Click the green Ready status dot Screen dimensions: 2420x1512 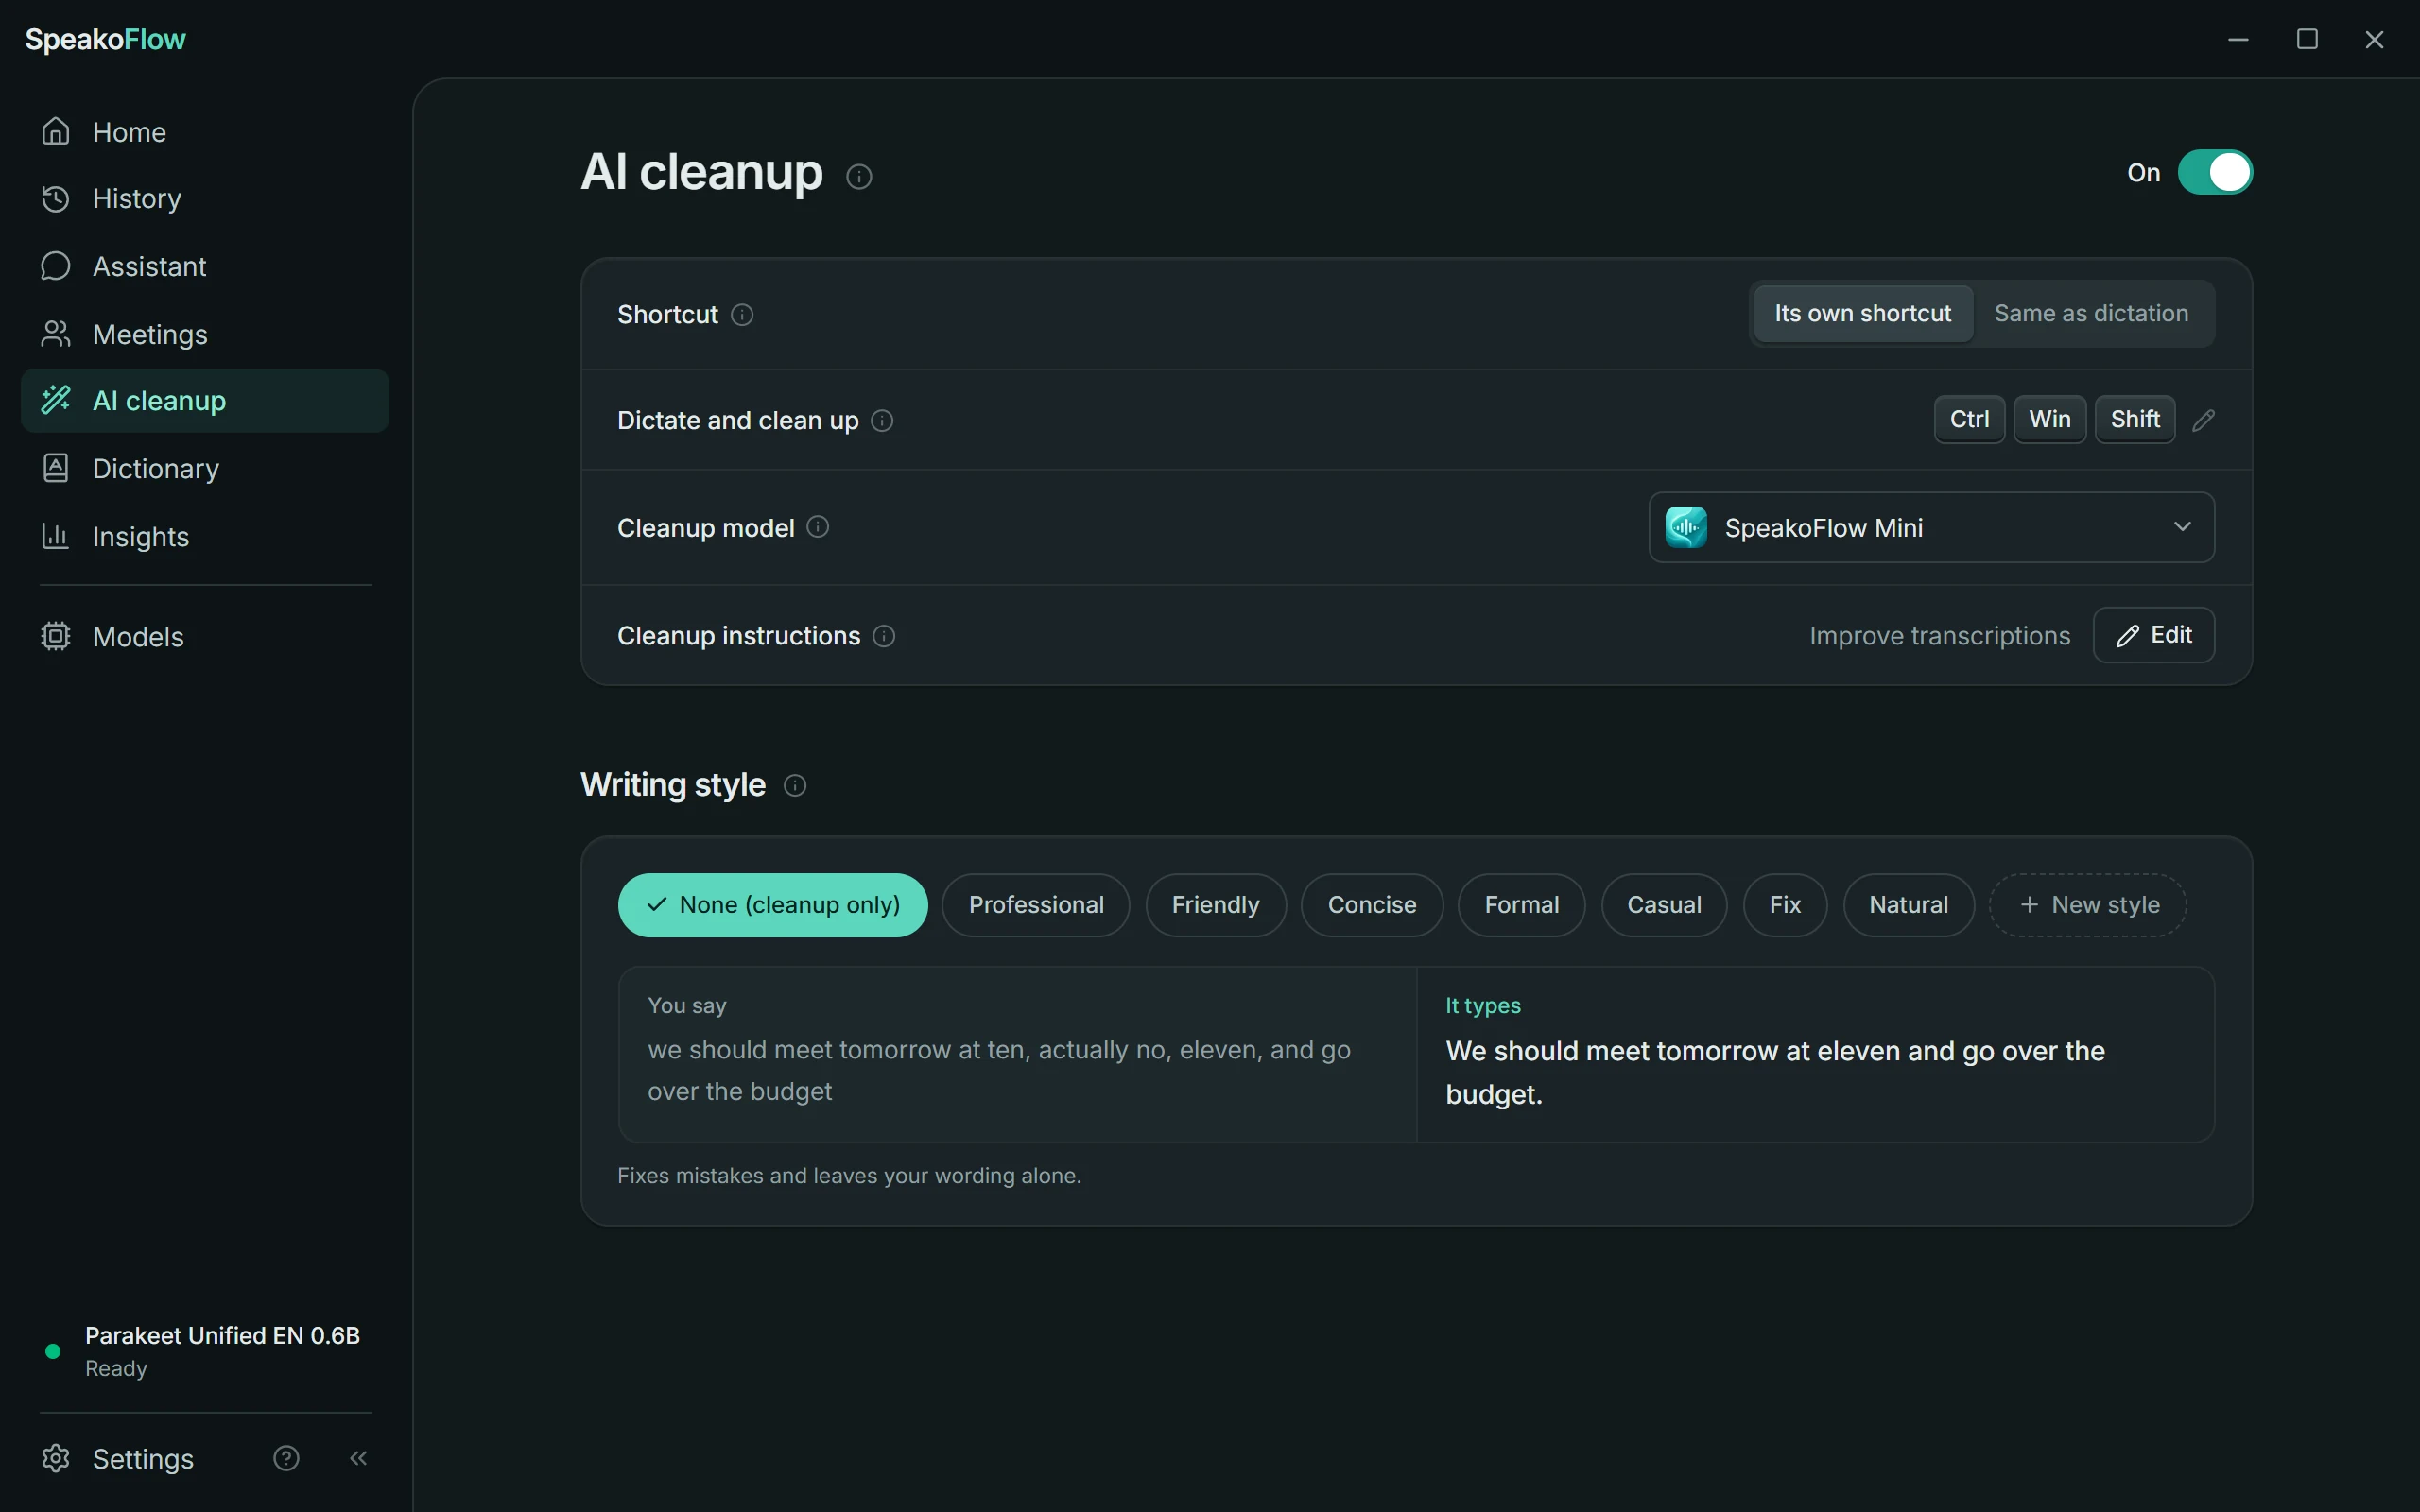click(53, 1352)
